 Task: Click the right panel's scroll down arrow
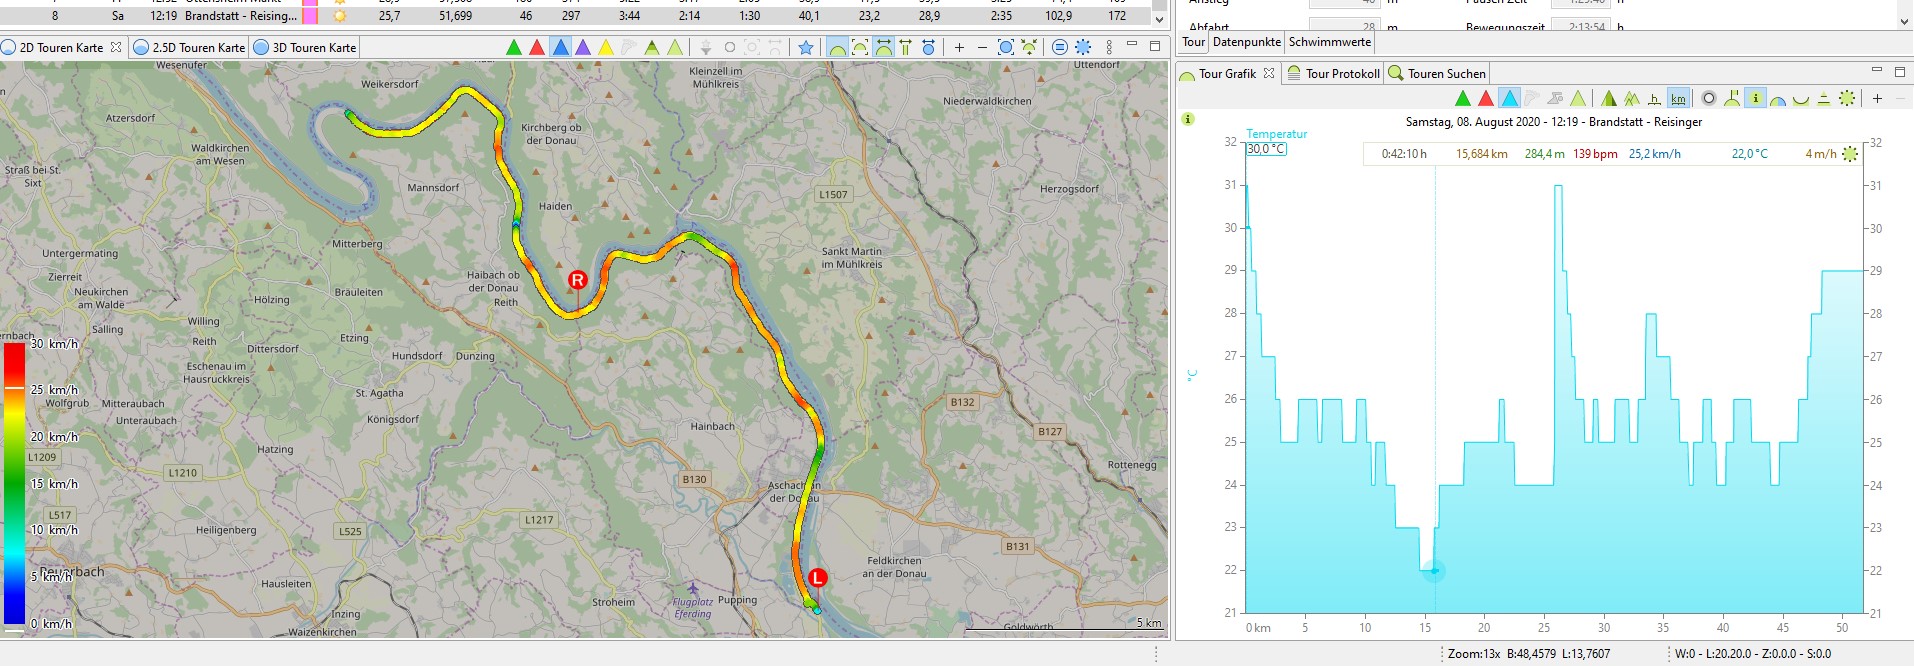1903,20
